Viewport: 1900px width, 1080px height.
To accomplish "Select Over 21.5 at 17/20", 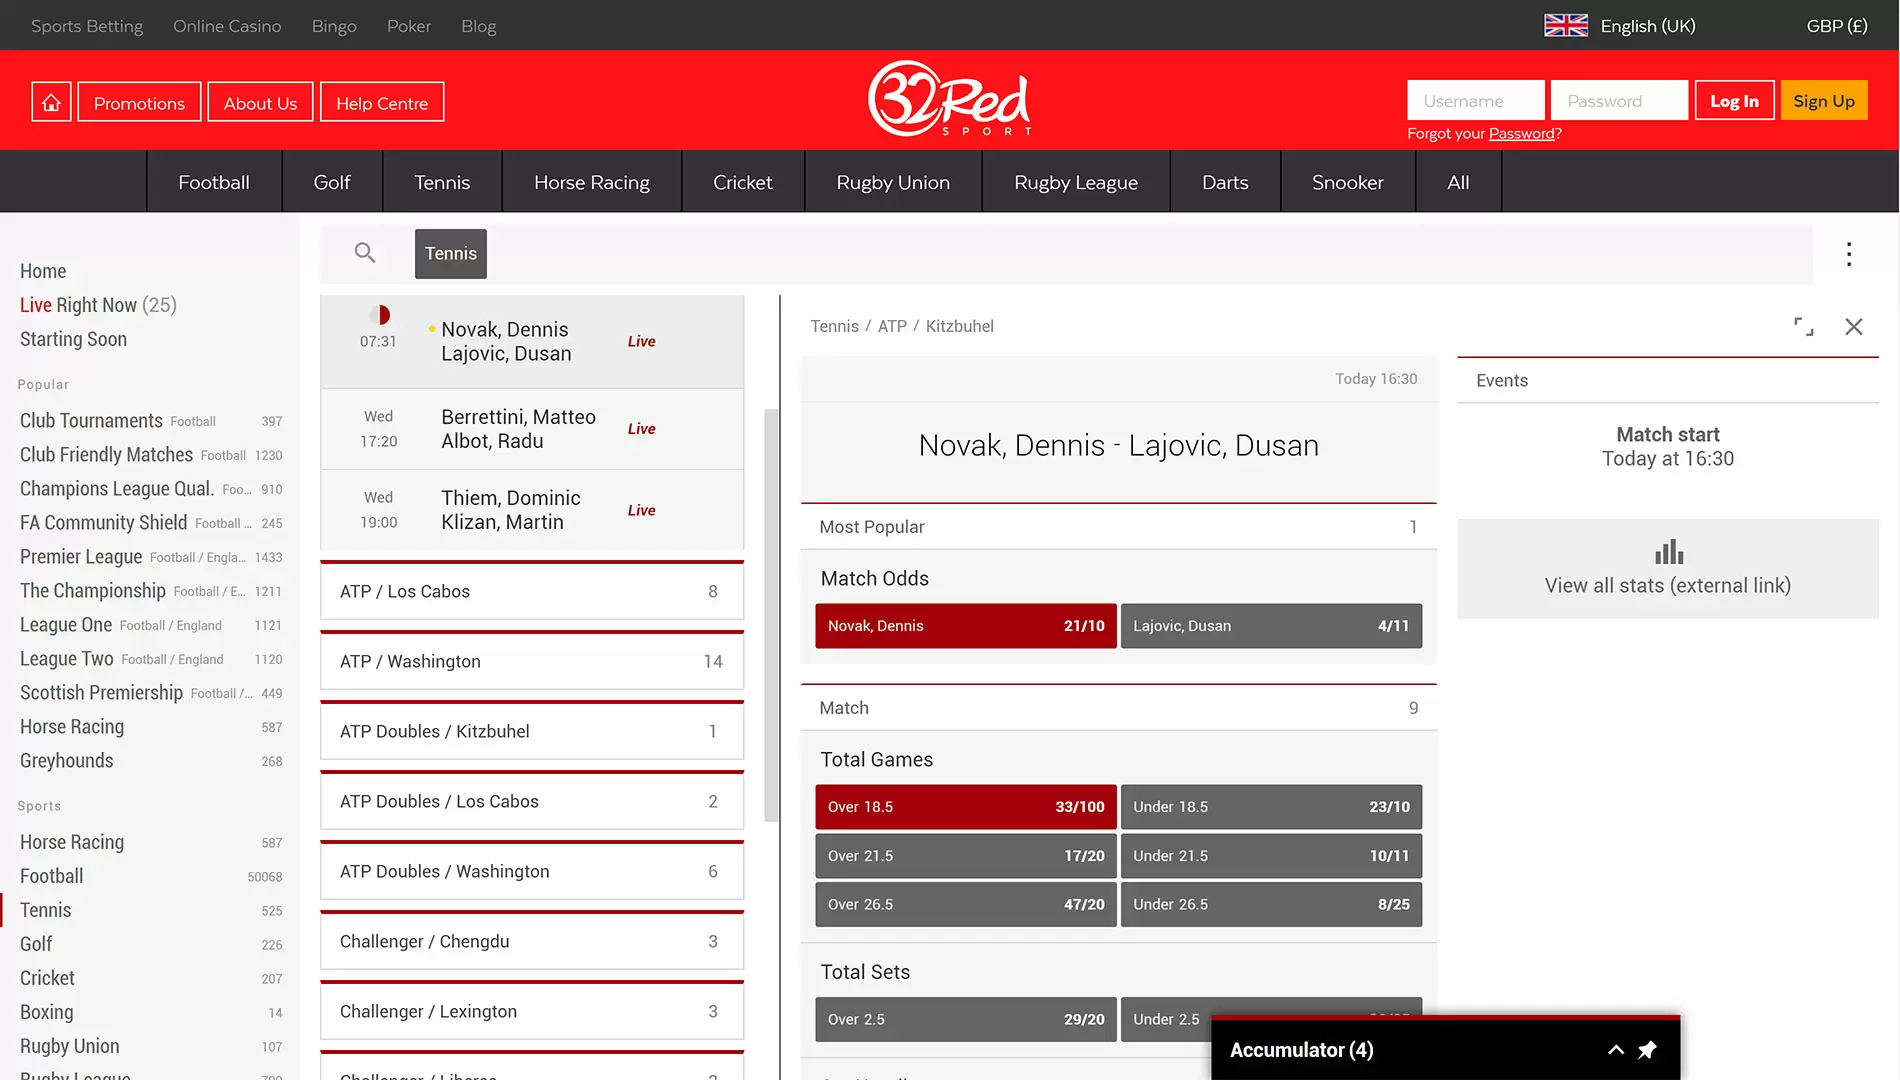I will pyautogui.click(x=966, y=856).
